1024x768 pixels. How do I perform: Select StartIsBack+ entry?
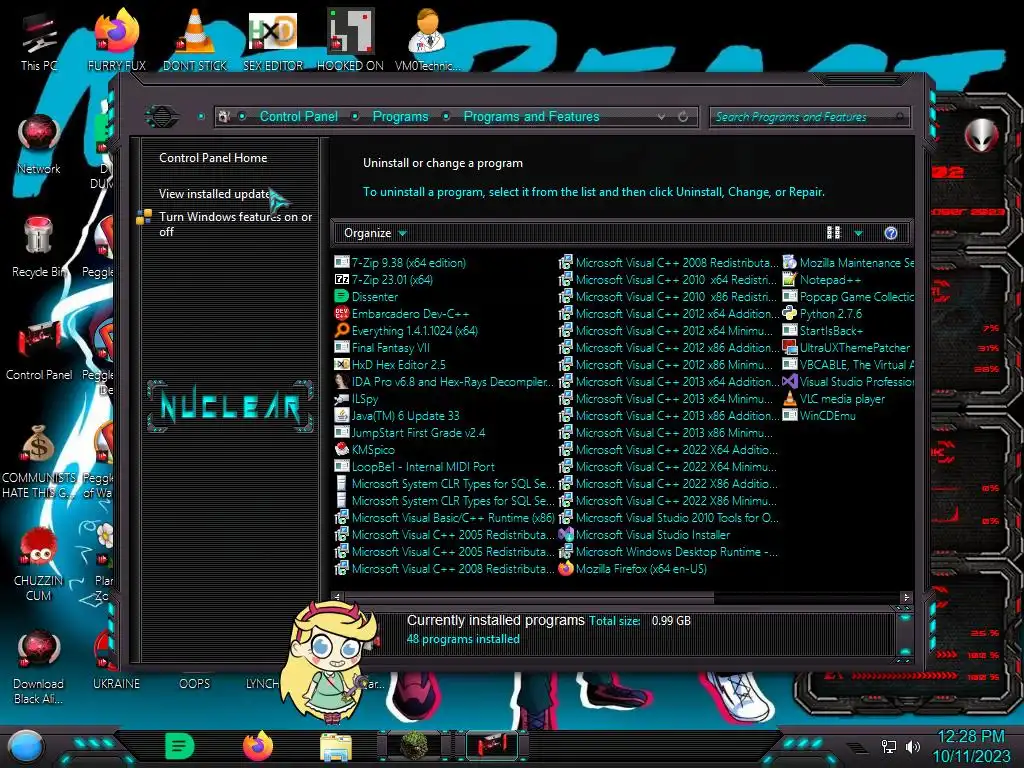(x=823, y=330)
